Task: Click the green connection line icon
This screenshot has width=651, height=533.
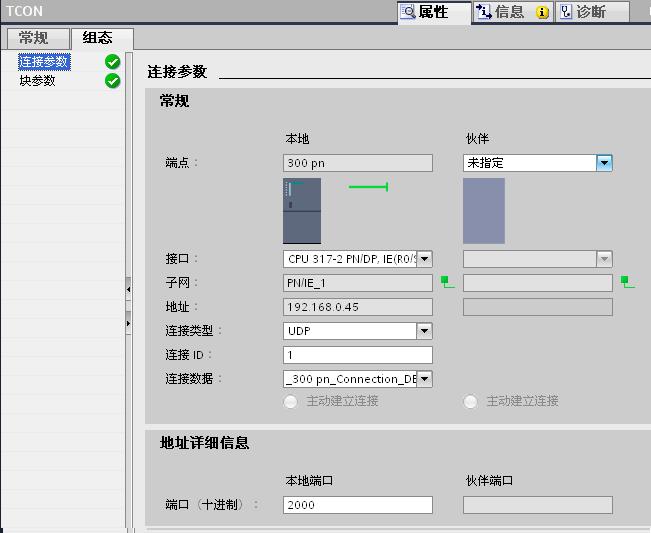Action: [369, 187]
